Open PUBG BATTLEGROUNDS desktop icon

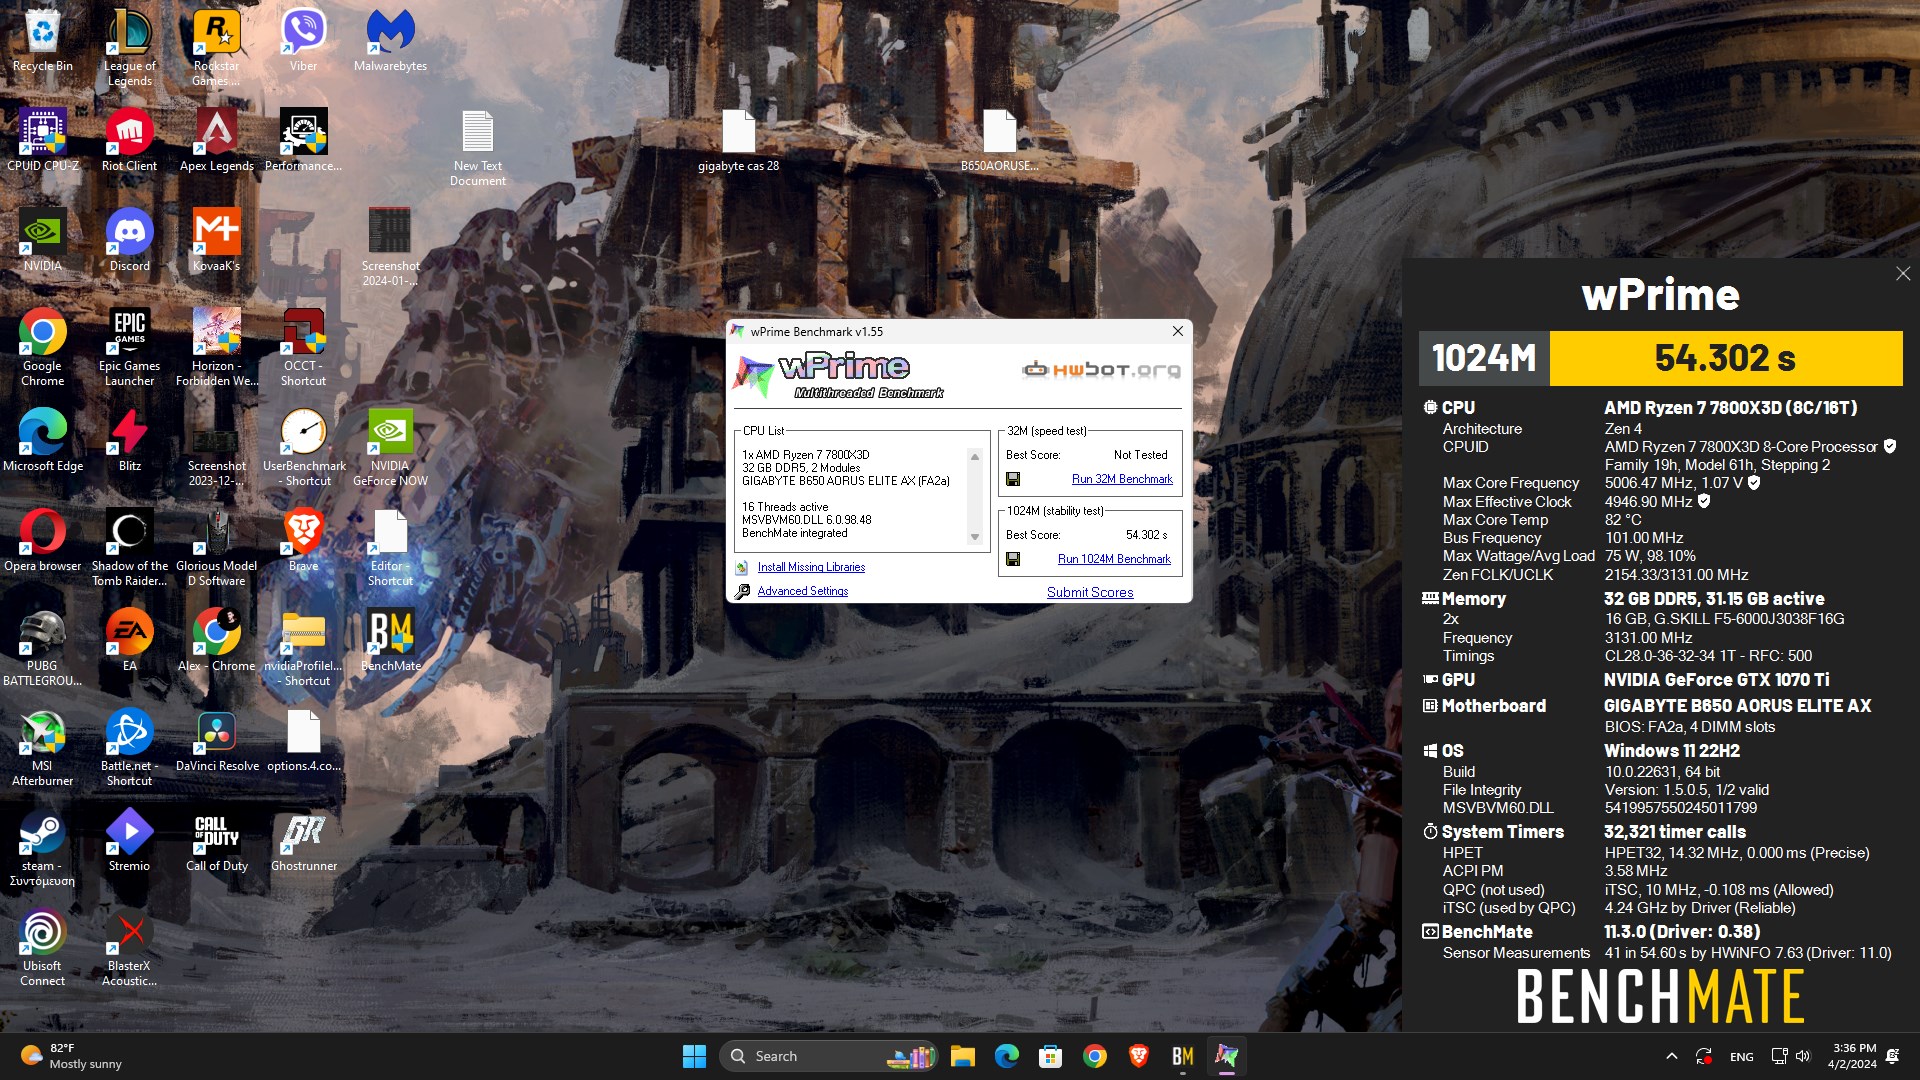[43, 648]
